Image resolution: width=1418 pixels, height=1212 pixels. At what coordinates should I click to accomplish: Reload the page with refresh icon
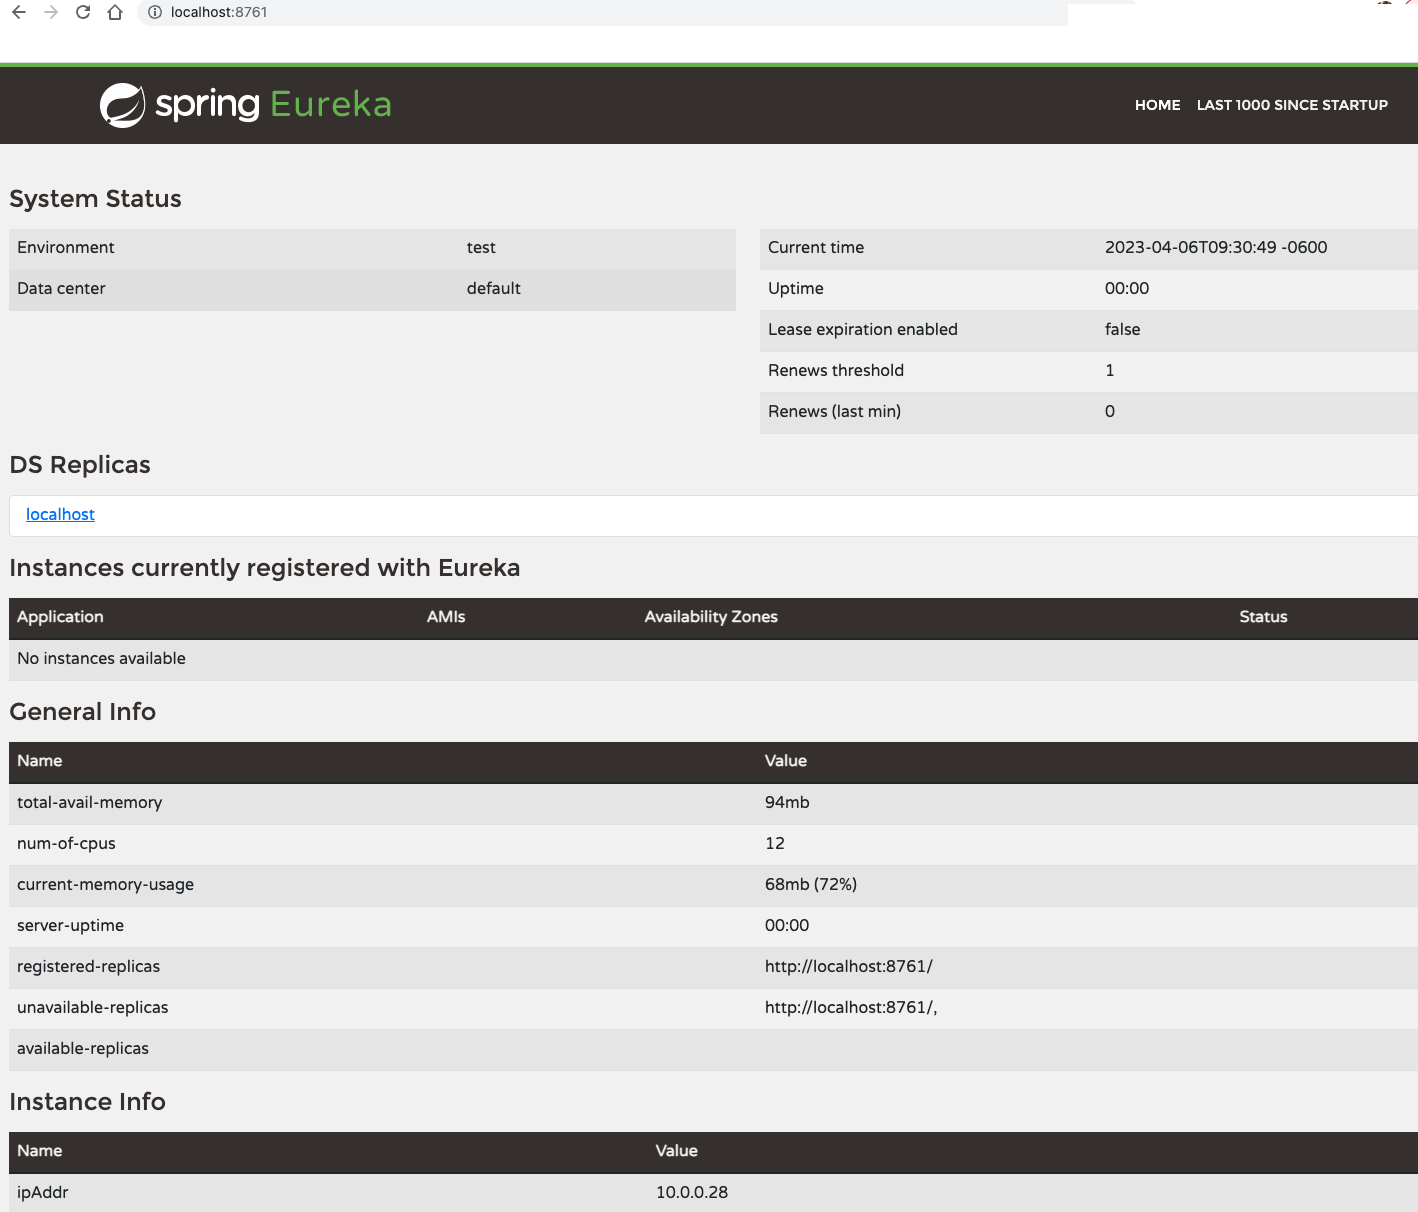(x=83, y=12)
